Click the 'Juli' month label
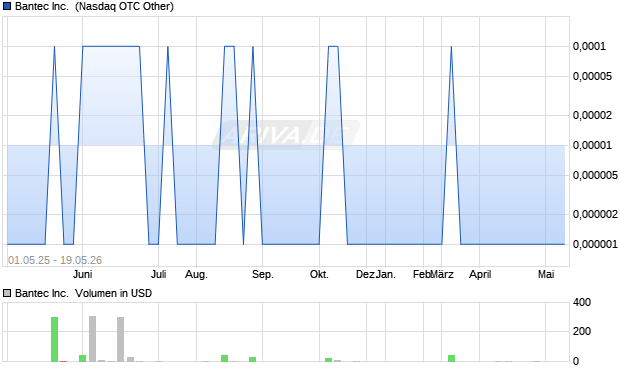Image resolution: width=620 pixels, height=371 pixels. 159,274
